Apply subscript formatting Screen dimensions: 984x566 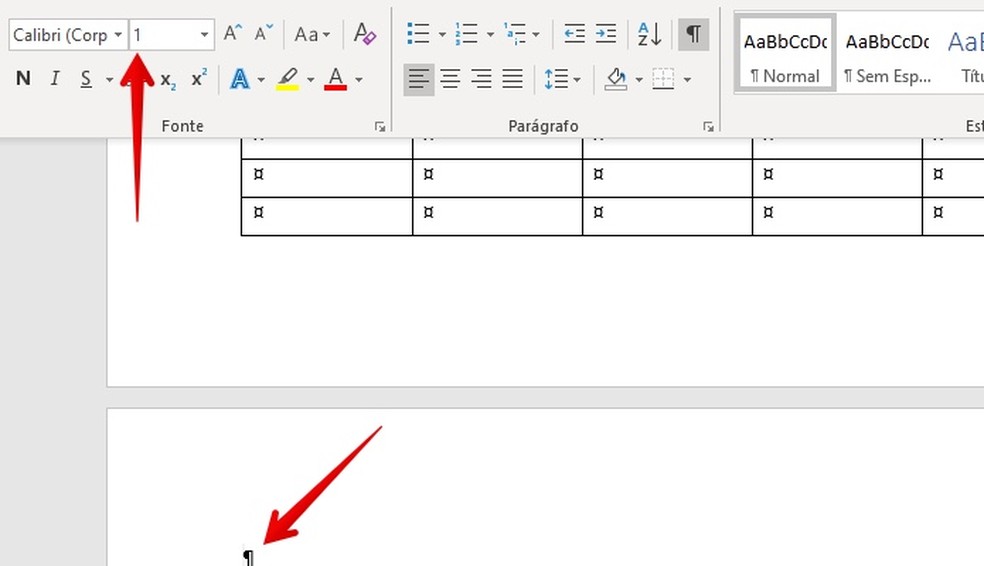coord(168,80)
